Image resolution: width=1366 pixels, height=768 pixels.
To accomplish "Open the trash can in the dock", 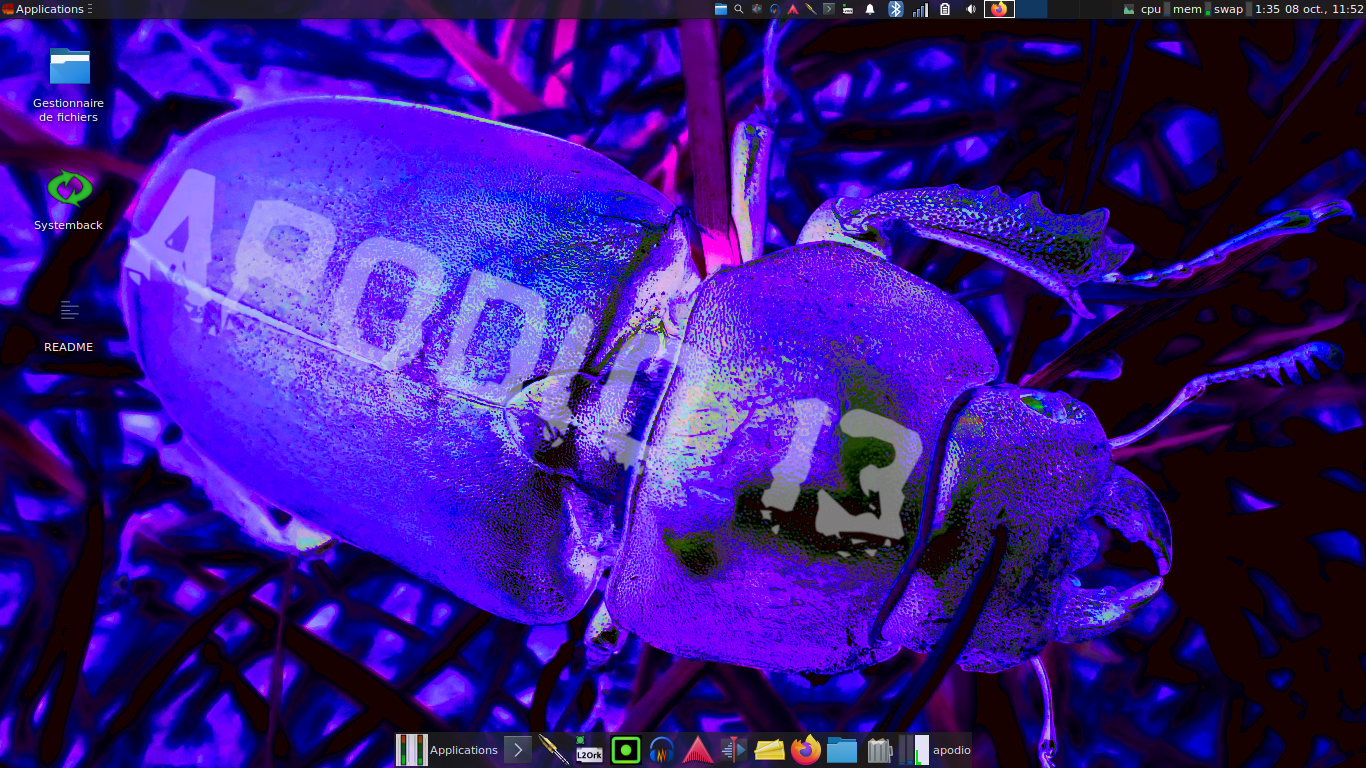I will (878, 750).
